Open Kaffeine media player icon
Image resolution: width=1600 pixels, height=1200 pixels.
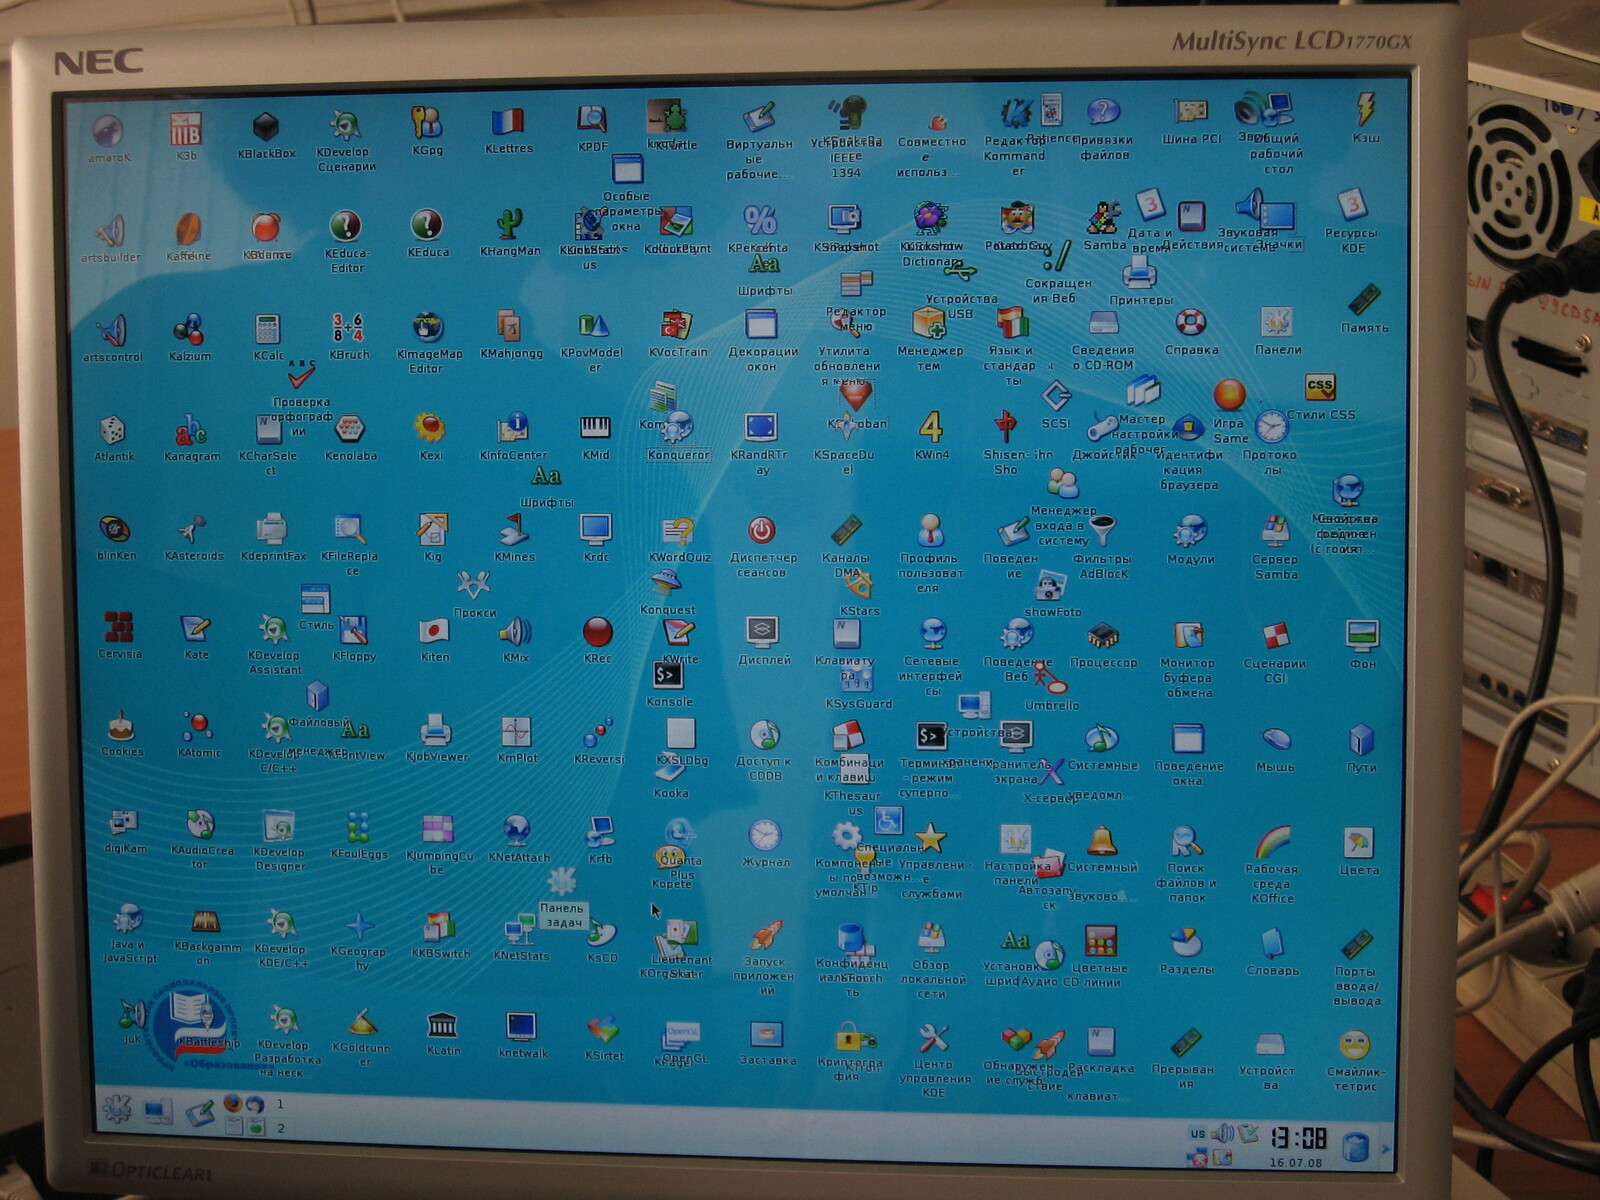tap(188, 230)
